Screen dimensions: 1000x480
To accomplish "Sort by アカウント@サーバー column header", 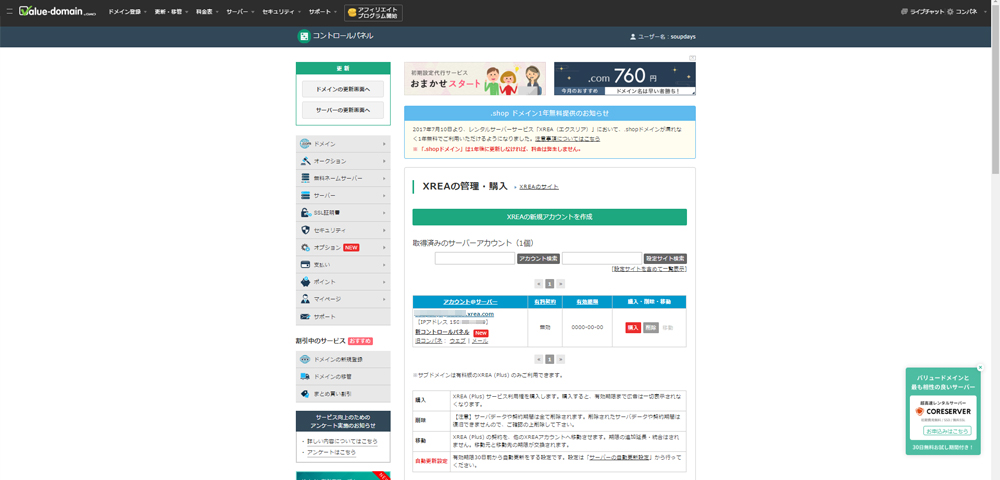I will (x=470, y=302).
